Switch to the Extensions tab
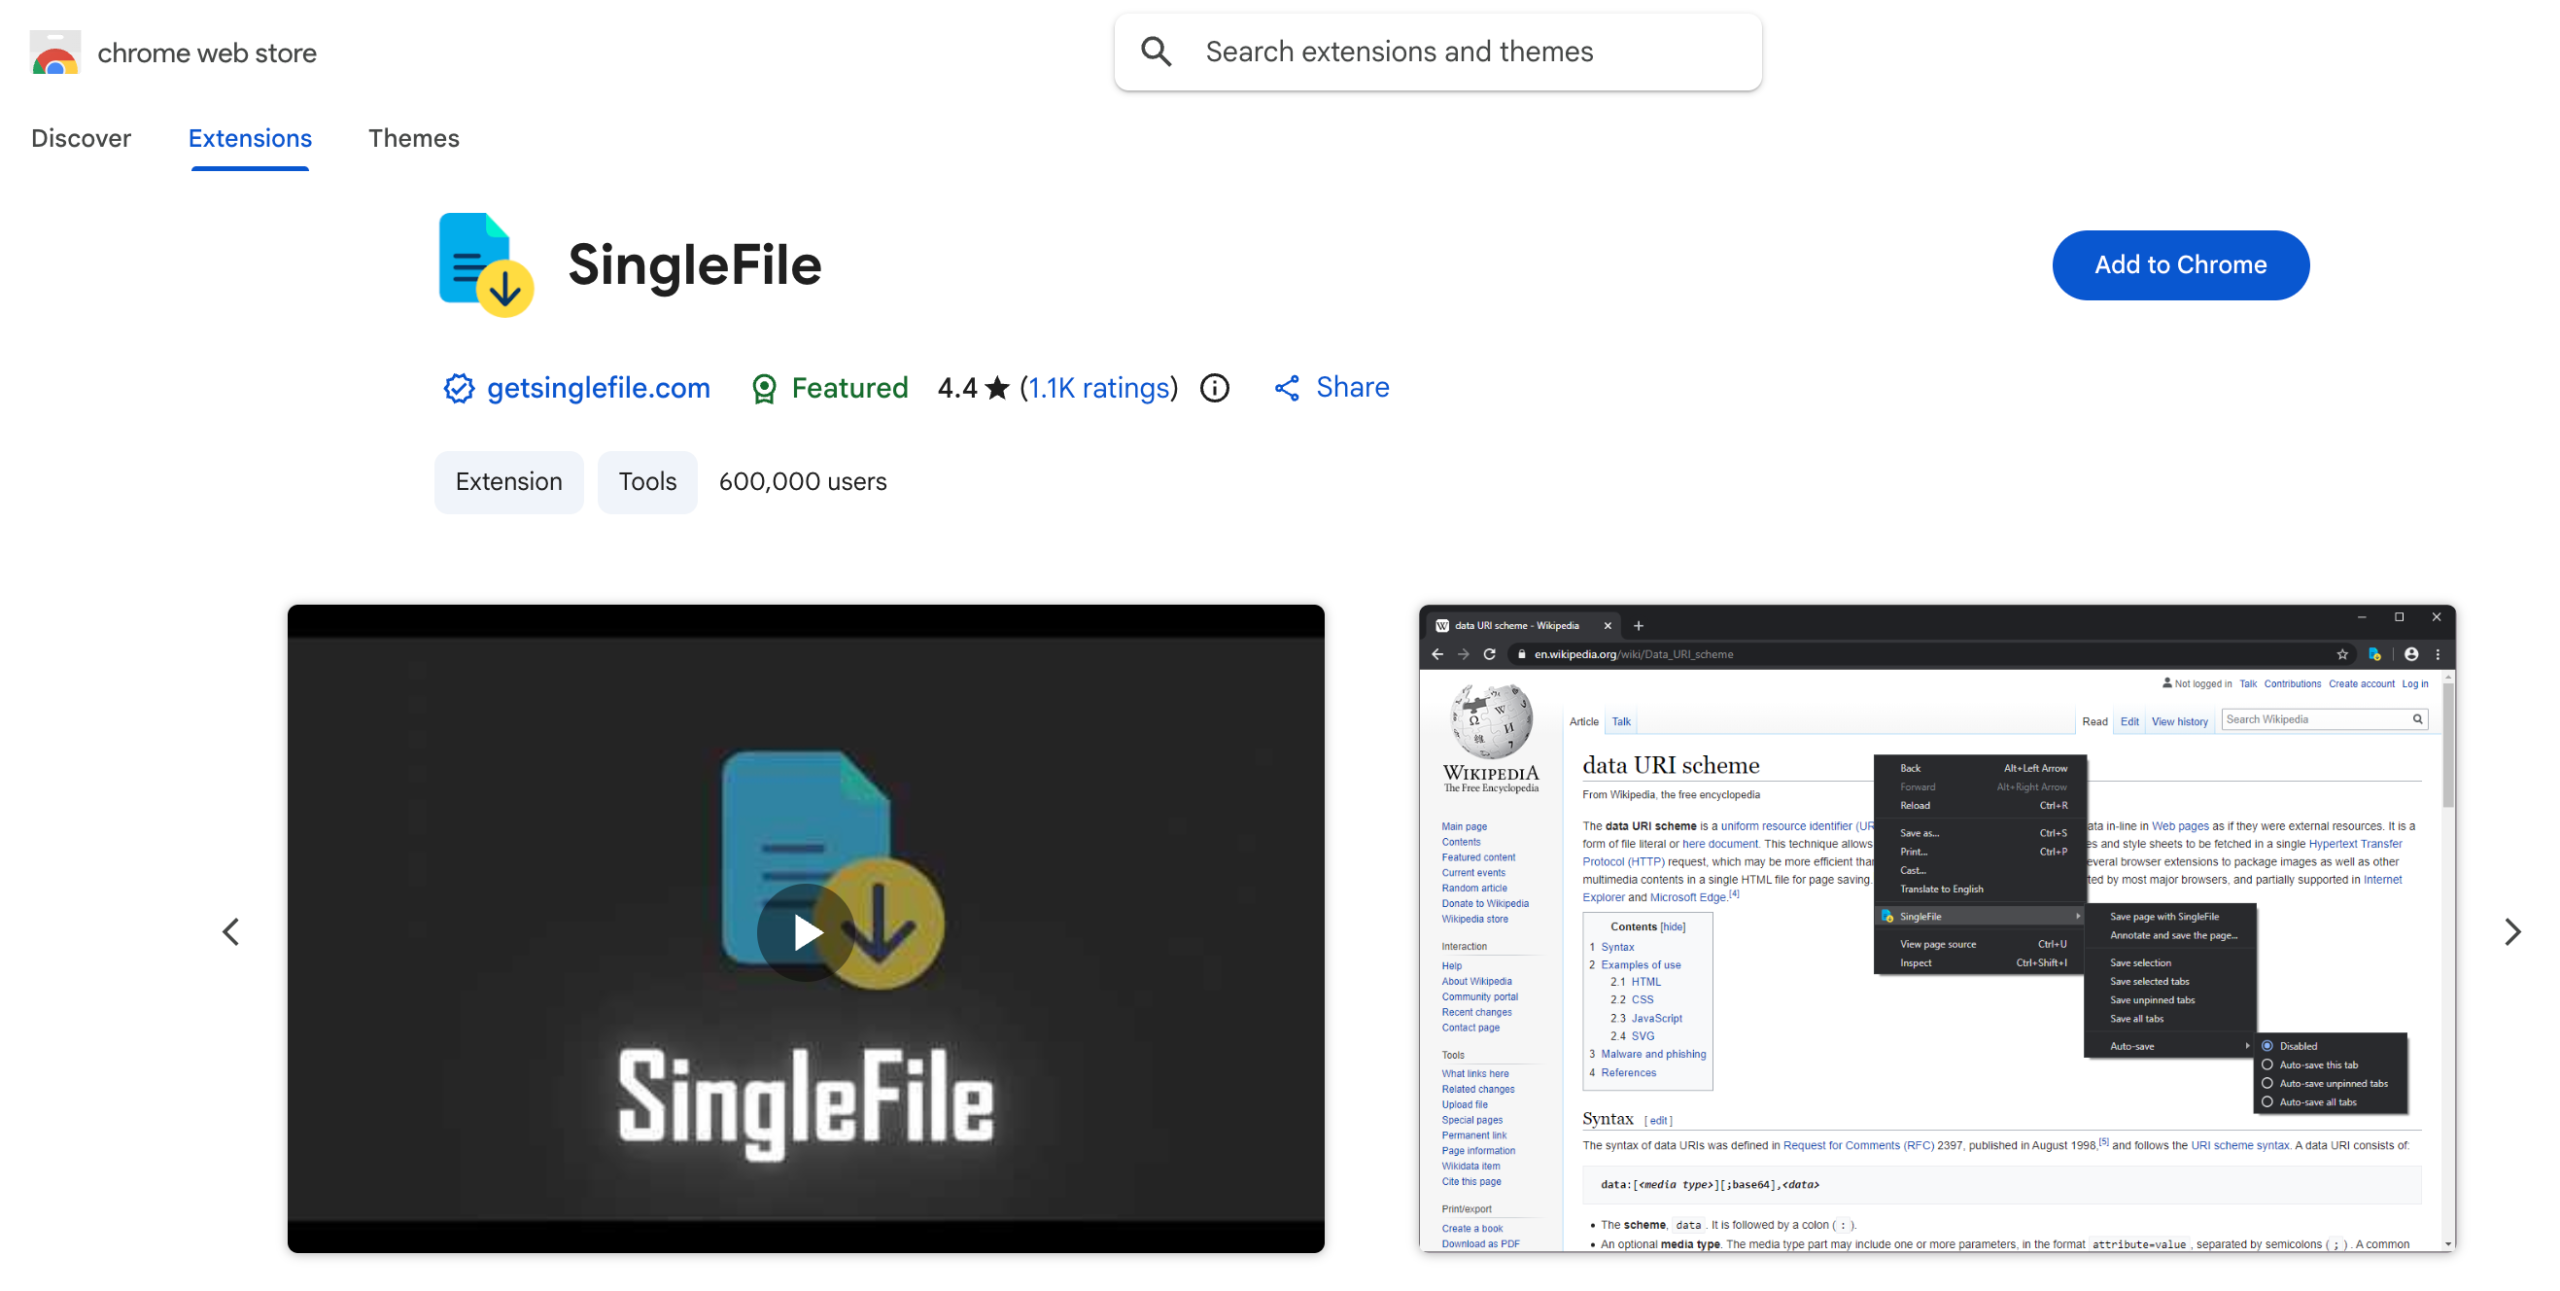 click(x=250, y=138)
